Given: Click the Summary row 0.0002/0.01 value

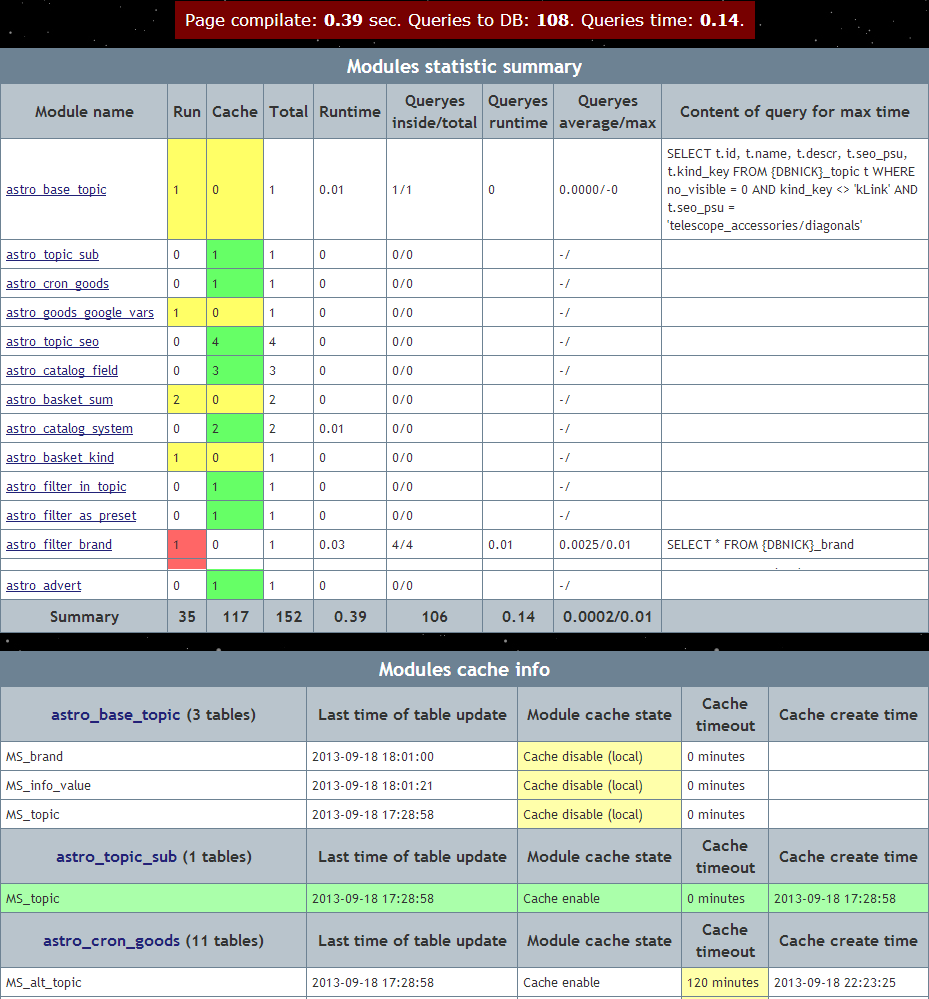Looking at the screenshot, I should pos(607,617).
